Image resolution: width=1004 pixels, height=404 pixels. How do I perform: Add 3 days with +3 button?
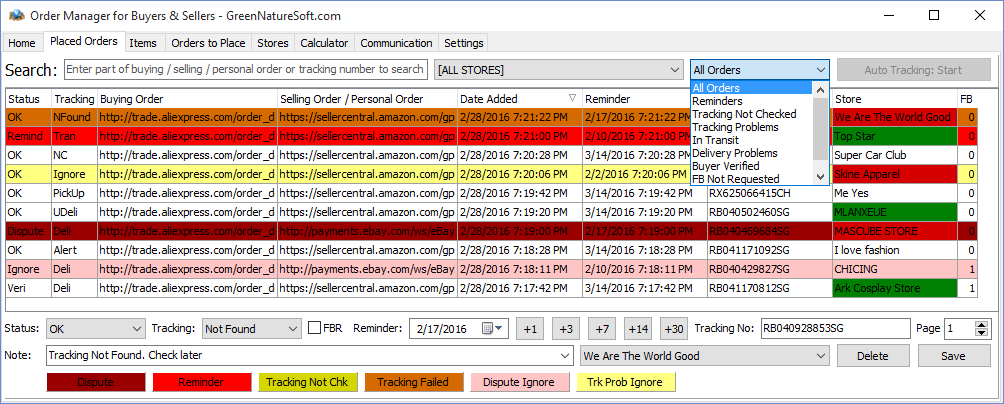tap(565, 329)
